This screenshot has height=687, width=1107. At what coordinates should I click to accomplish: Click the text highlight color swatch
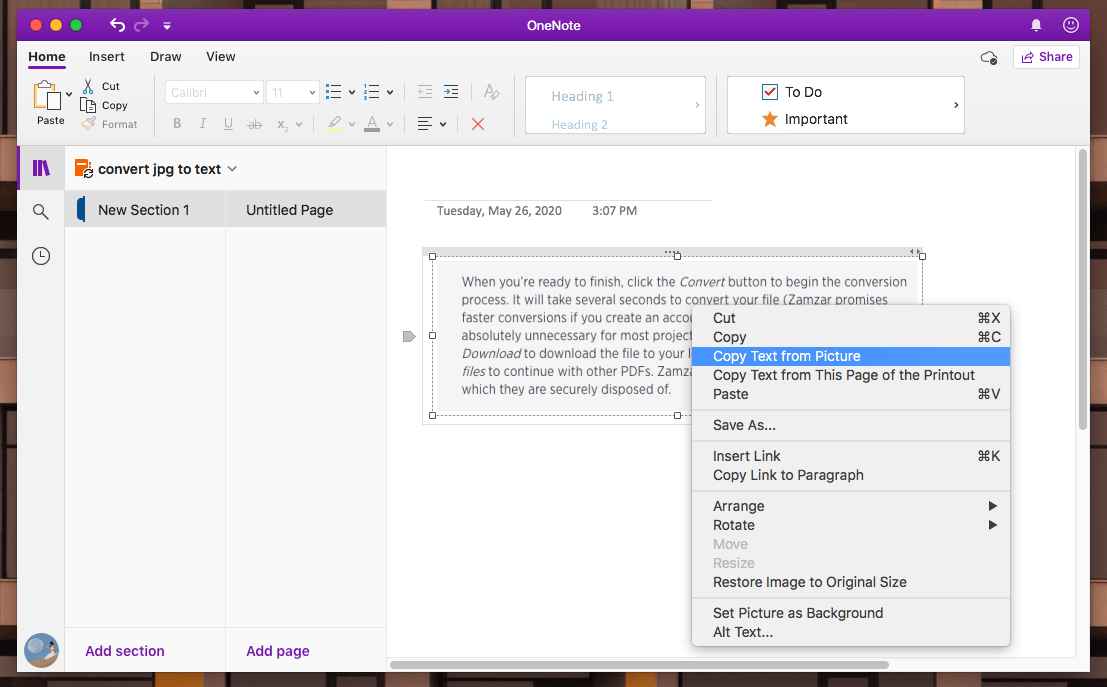[x=334, y=124]
